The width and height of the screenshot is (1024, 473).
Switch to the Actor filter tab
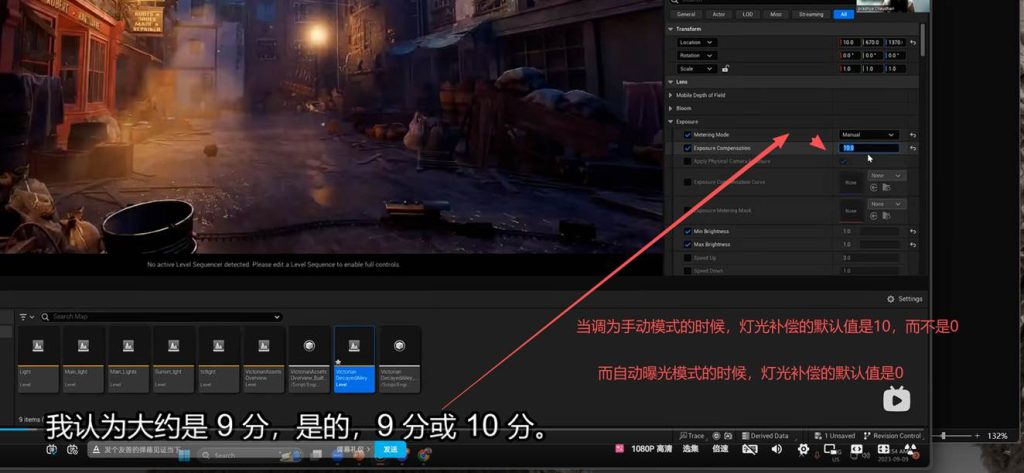(x=718, y=15)
